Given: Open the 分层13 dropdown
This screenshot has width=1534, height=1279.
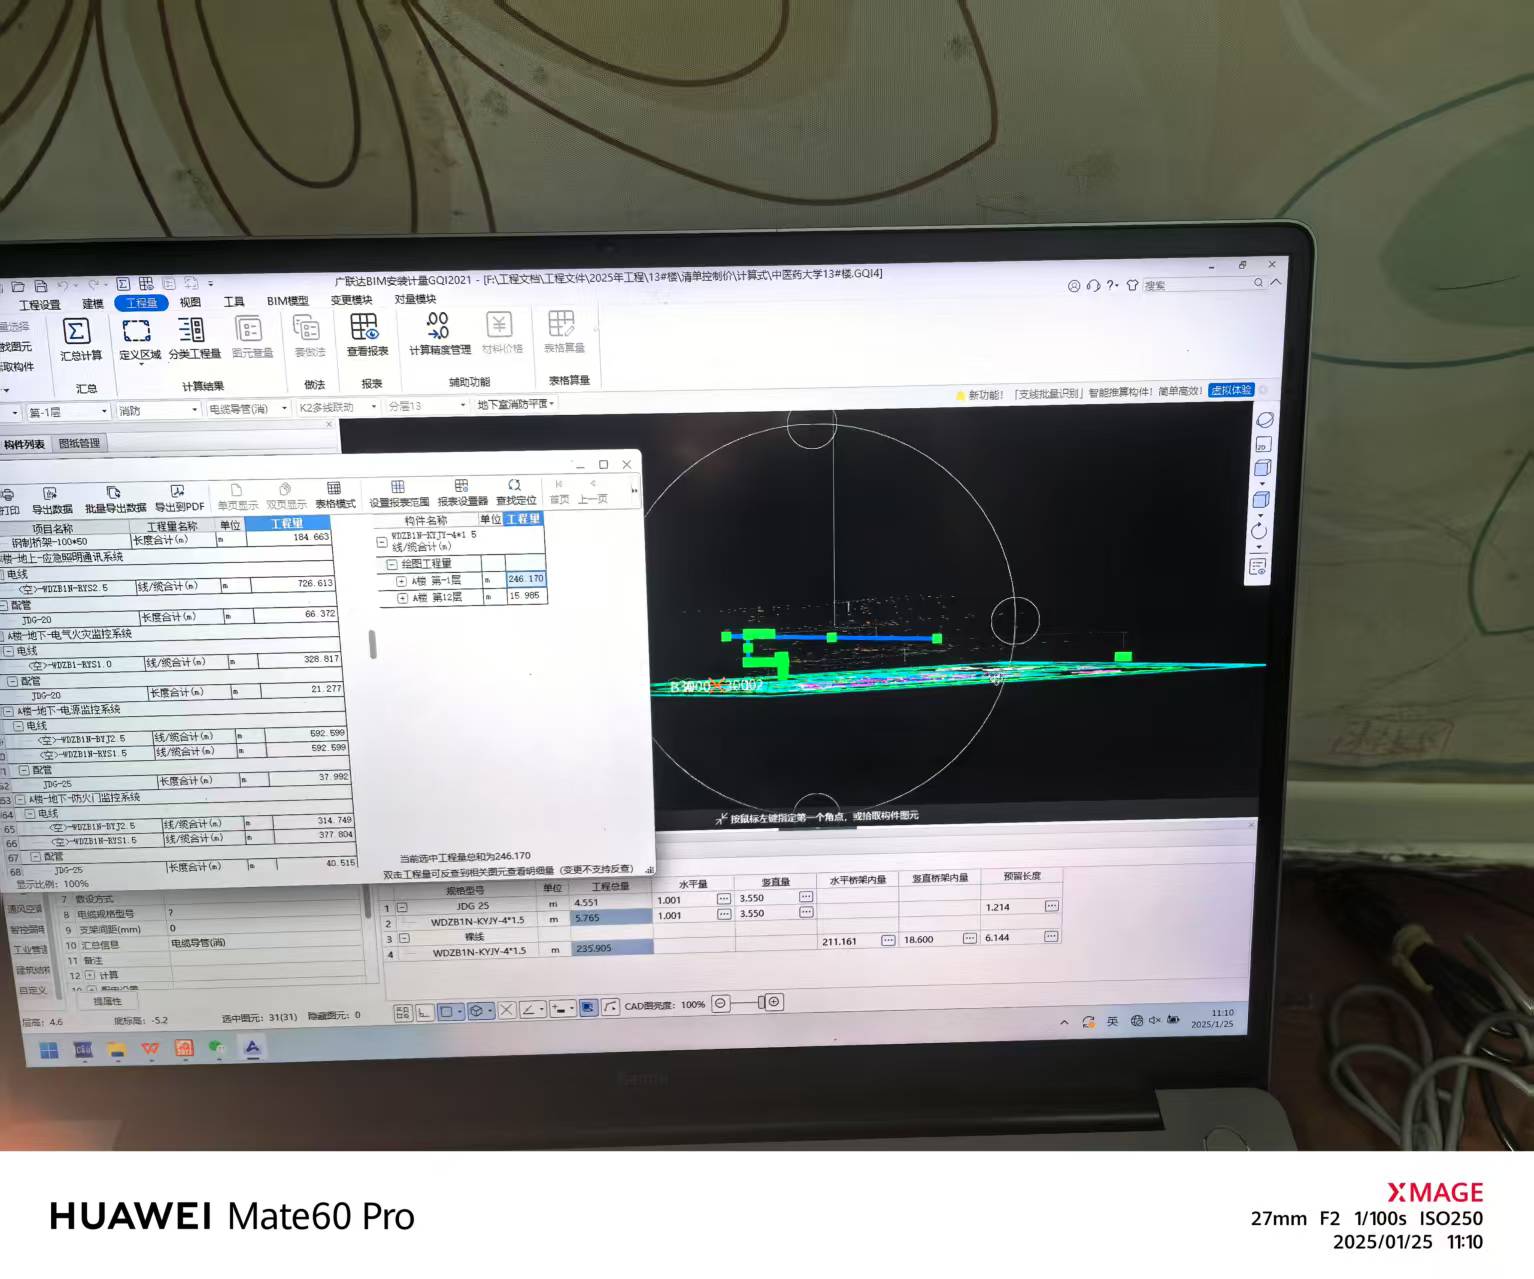Looking at the screenshot, I should (x=426, y=406).
